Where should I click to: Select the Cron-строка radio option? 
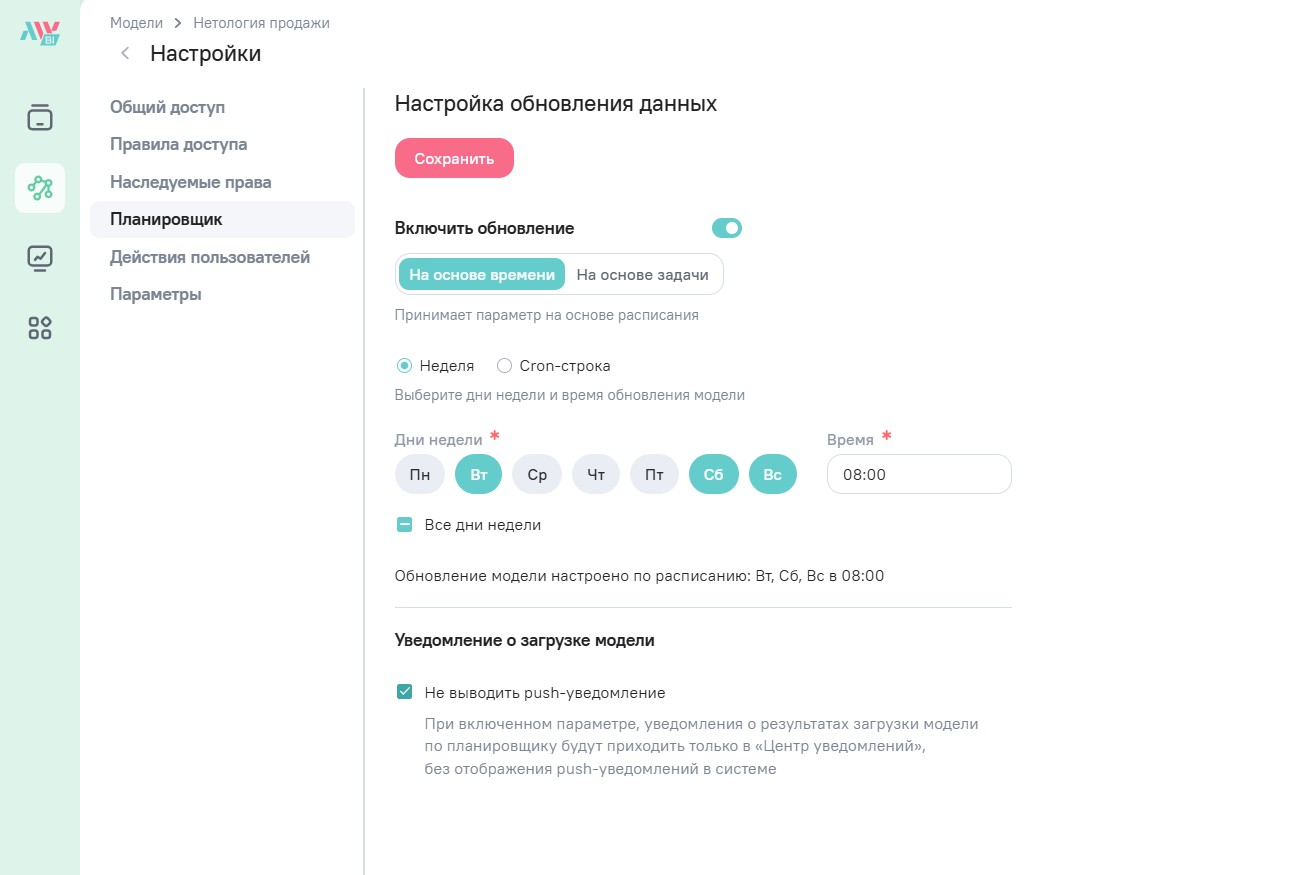tap(505, 366)
